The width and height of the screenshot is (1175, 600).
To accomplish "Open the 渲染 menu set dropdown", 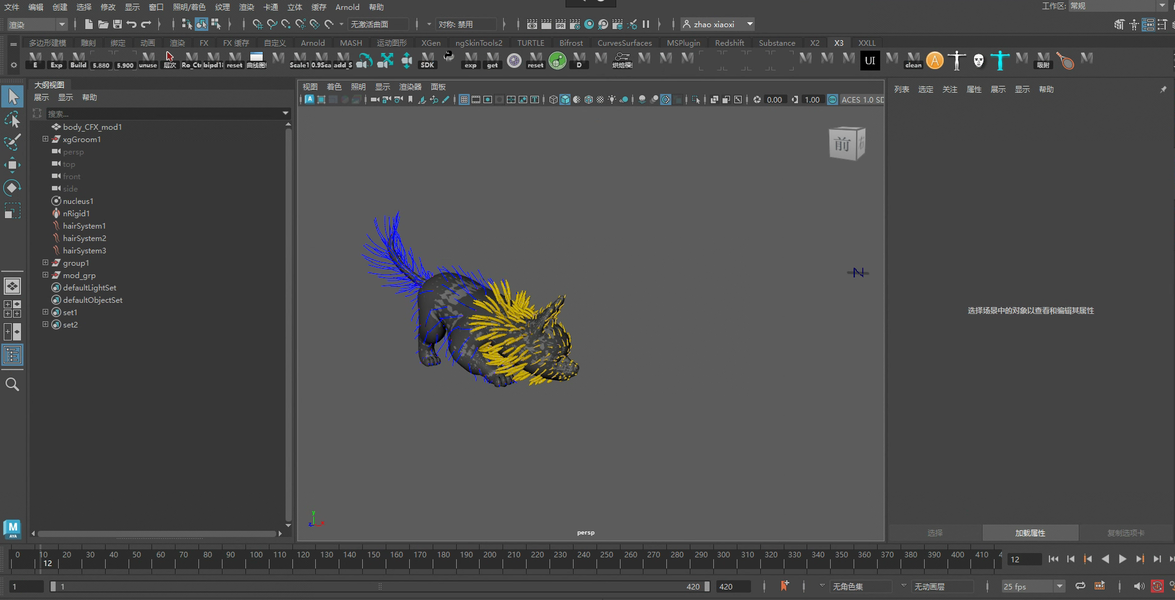I will click(x=37, y=25).
